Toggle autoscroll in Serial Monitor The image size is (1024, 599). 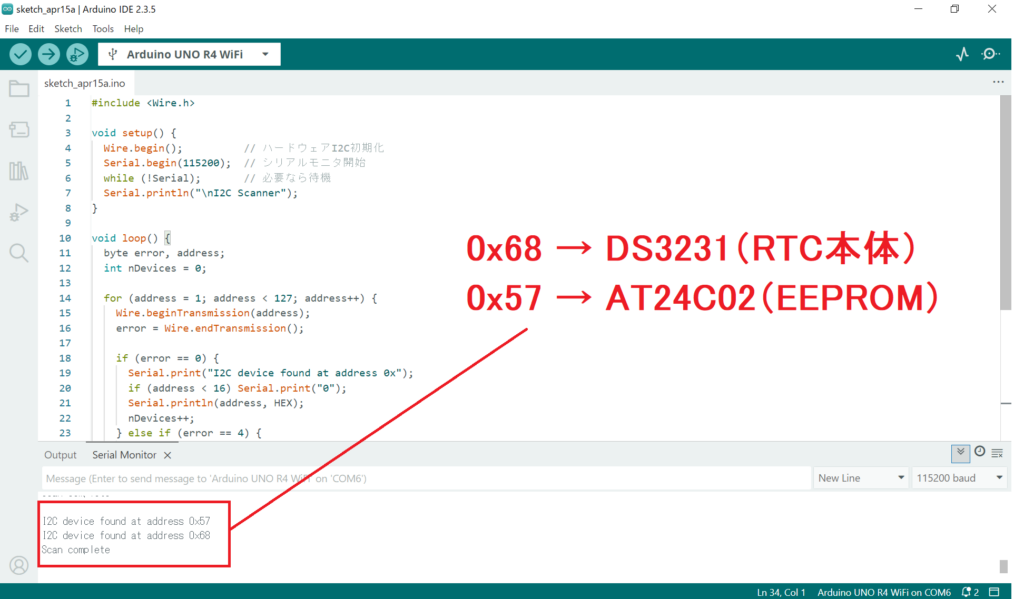961,452
